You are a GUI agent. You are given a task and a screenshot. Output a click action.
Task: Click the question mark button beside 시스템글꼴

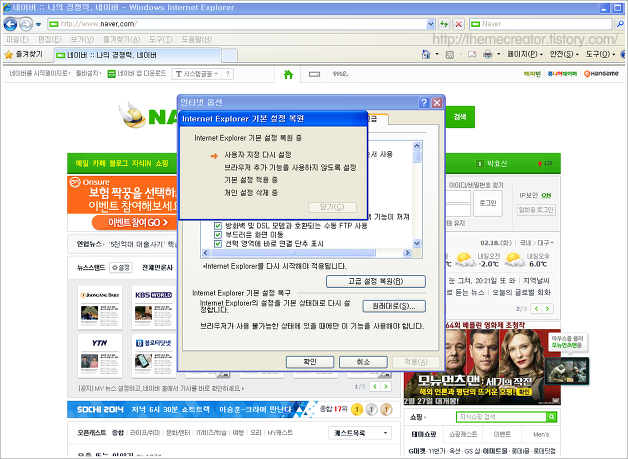(227, 74)
